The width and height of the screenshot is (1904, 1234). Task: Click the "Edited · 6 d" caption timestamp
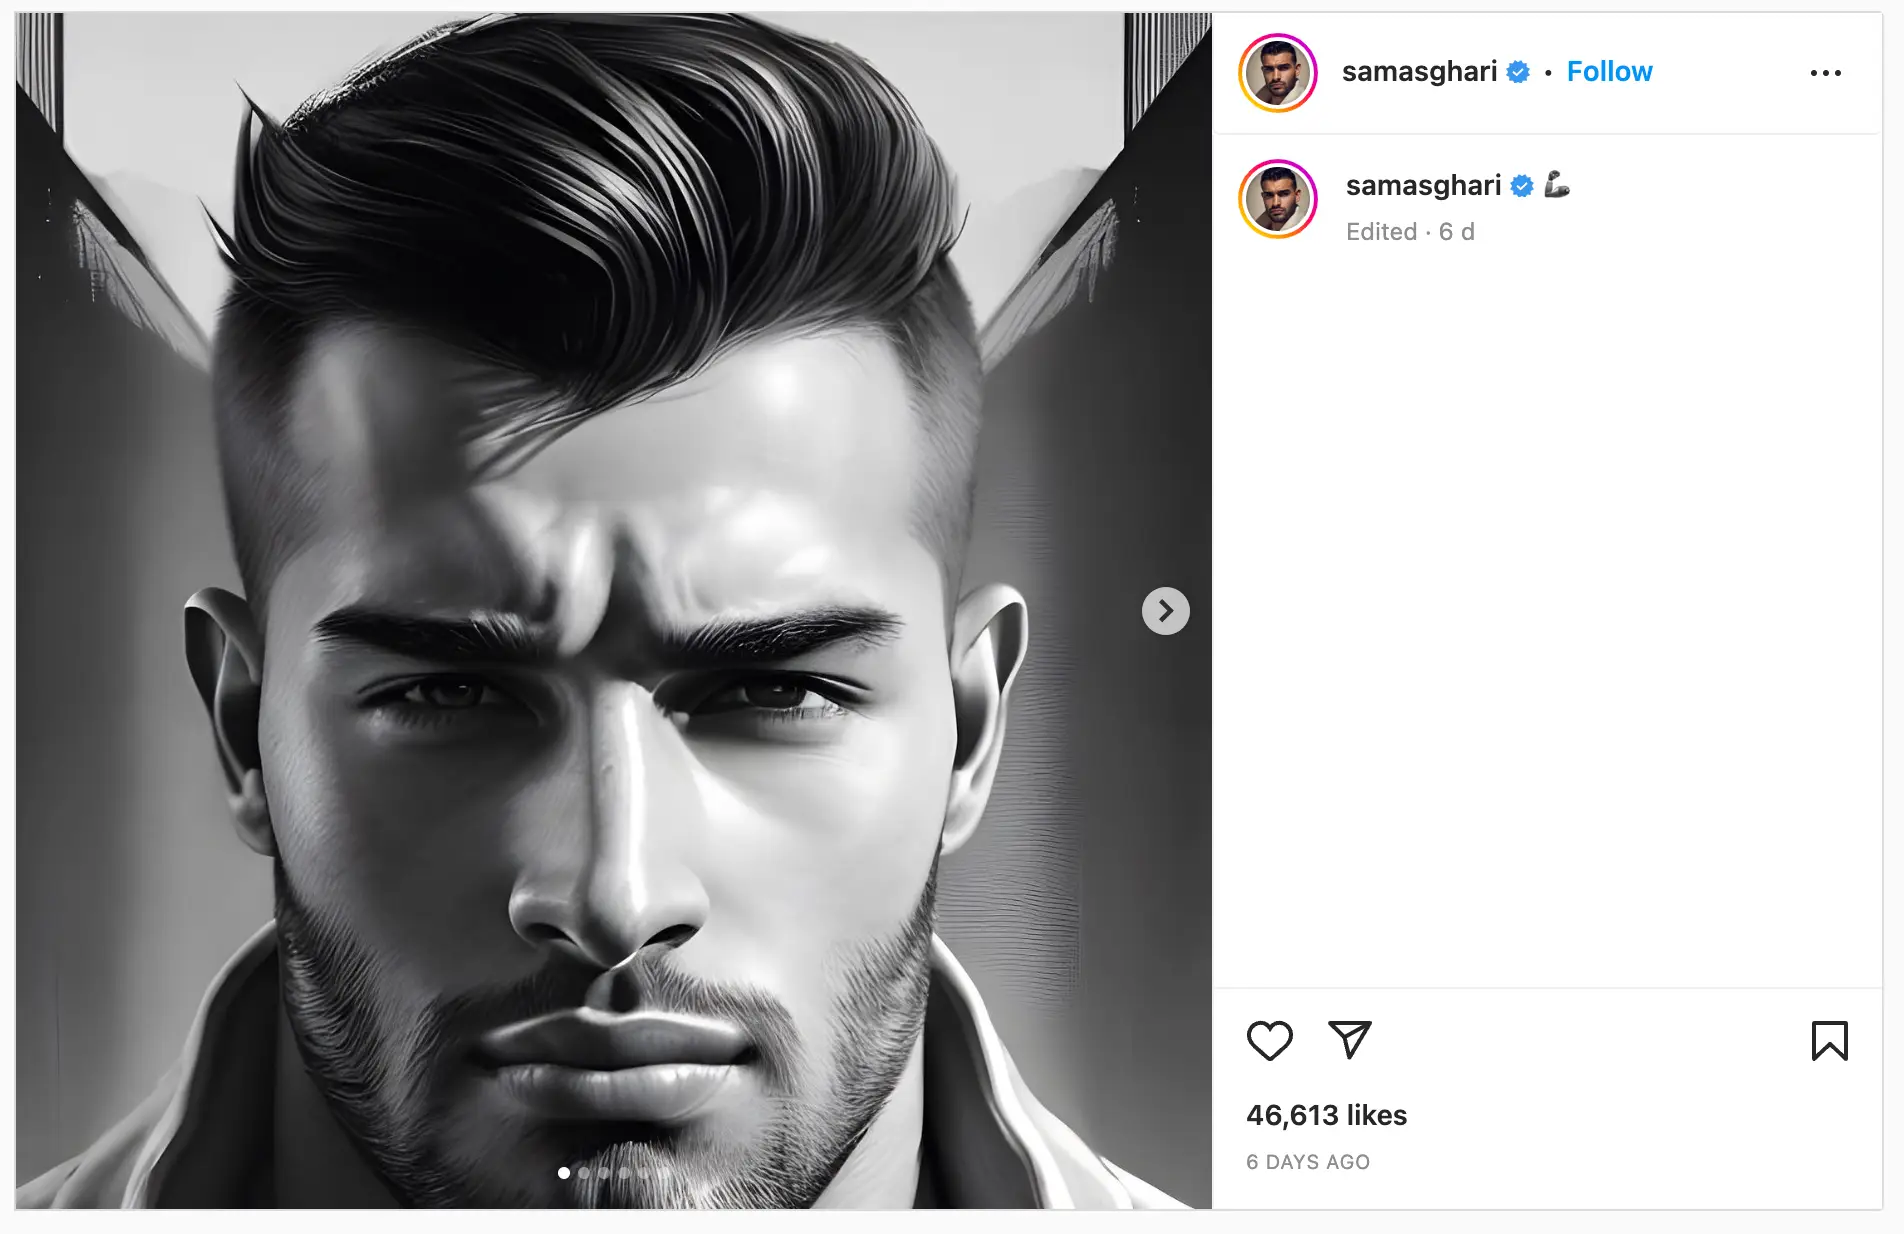[1410, 232]
